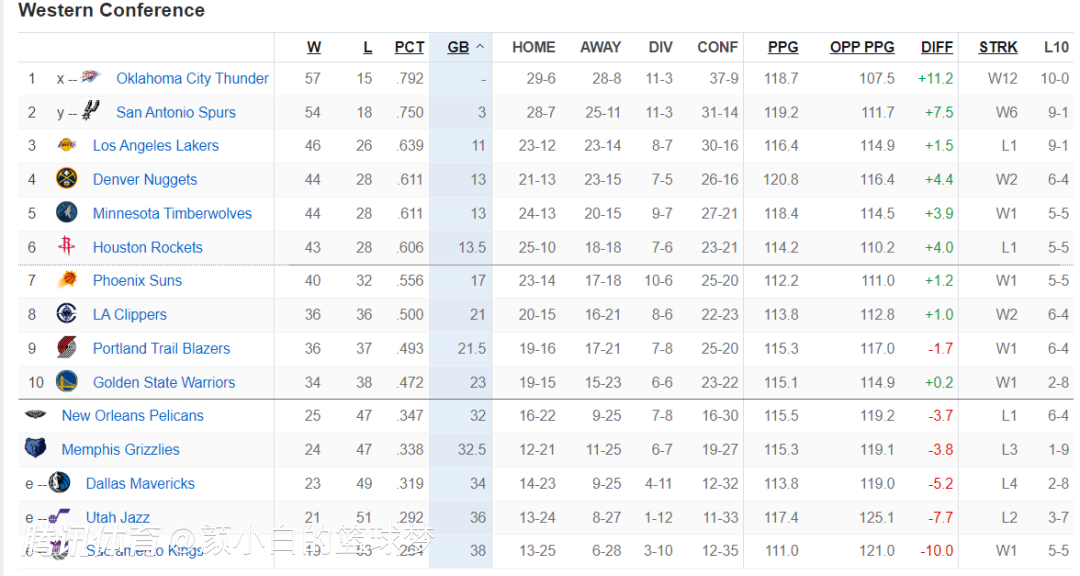Click the Los Angeles Lakers logo

[67, 145]
